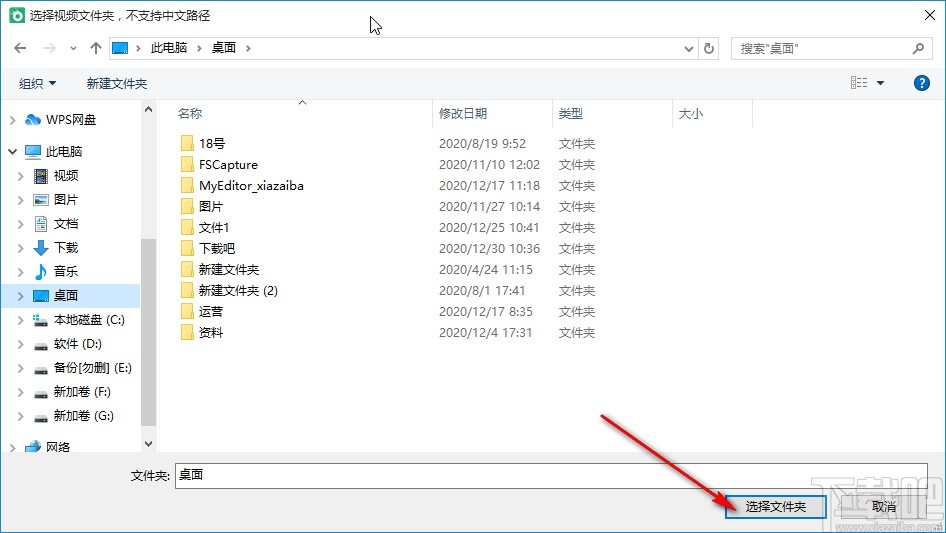Sort by the 名称 column header
This screenshot has height=533, width=946.
pos(190,113)
